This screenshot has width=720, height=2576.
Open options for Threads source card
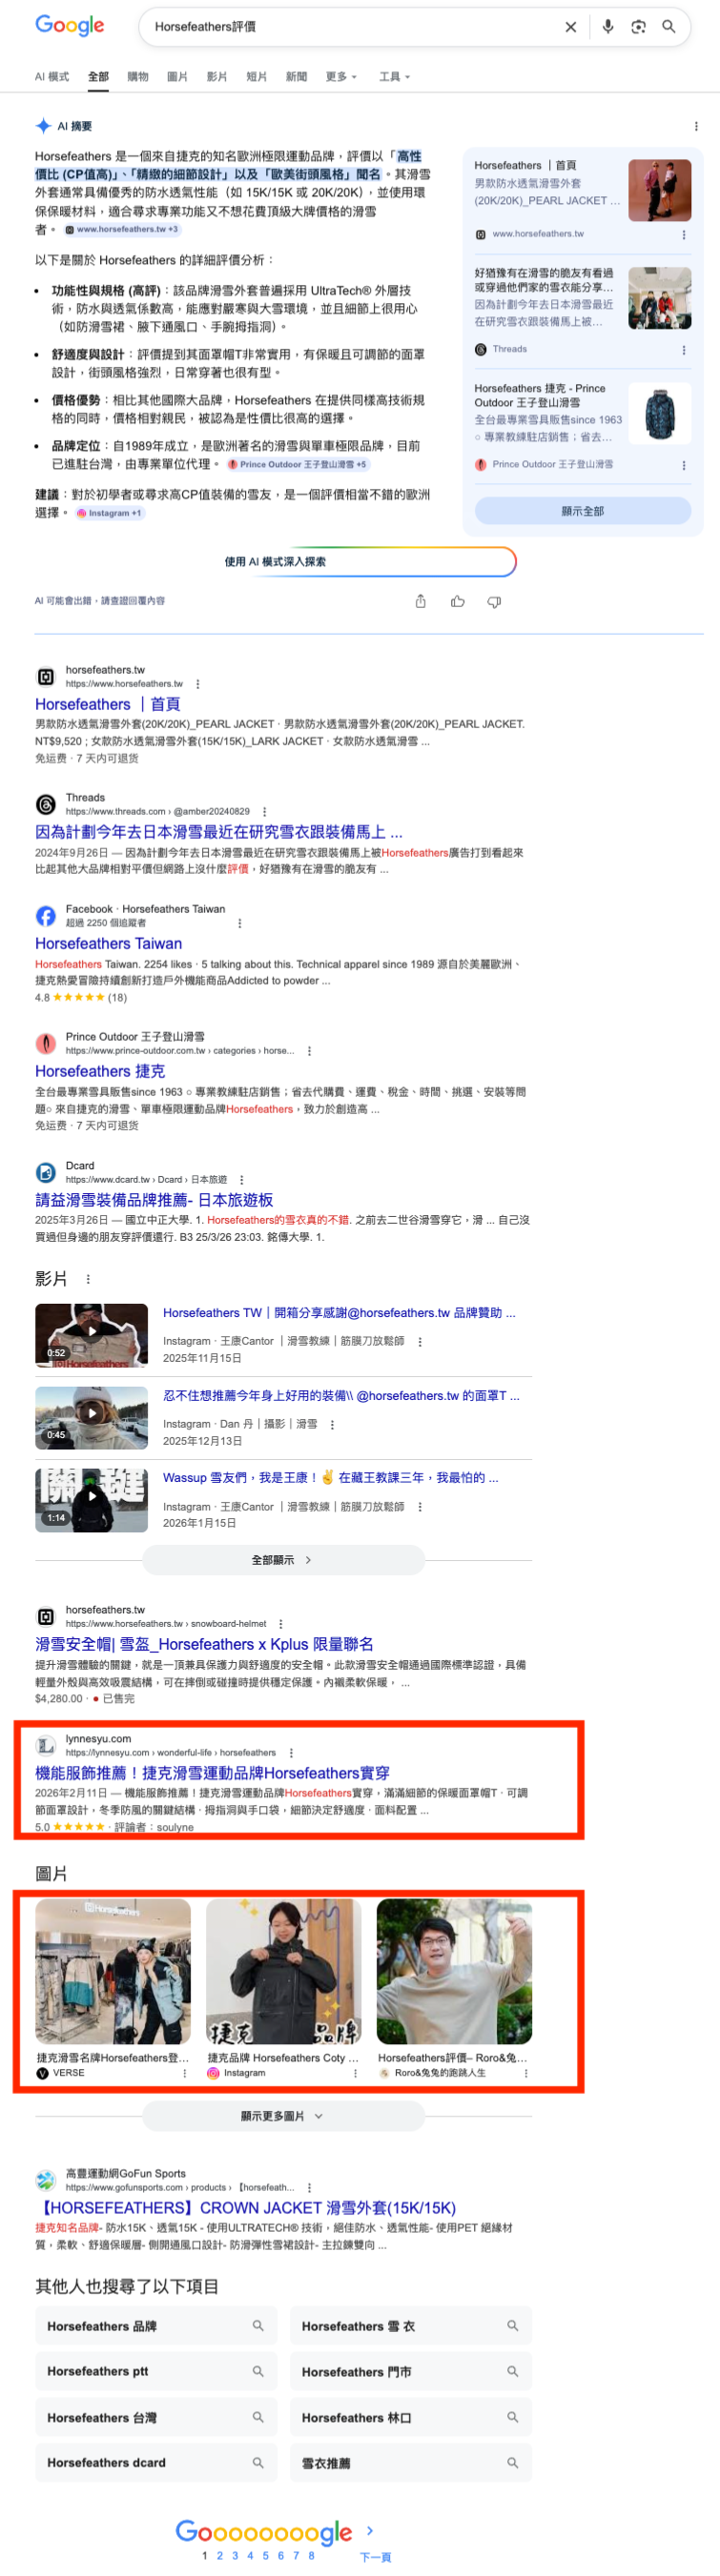pyautogui.click(x=684, y=350)
